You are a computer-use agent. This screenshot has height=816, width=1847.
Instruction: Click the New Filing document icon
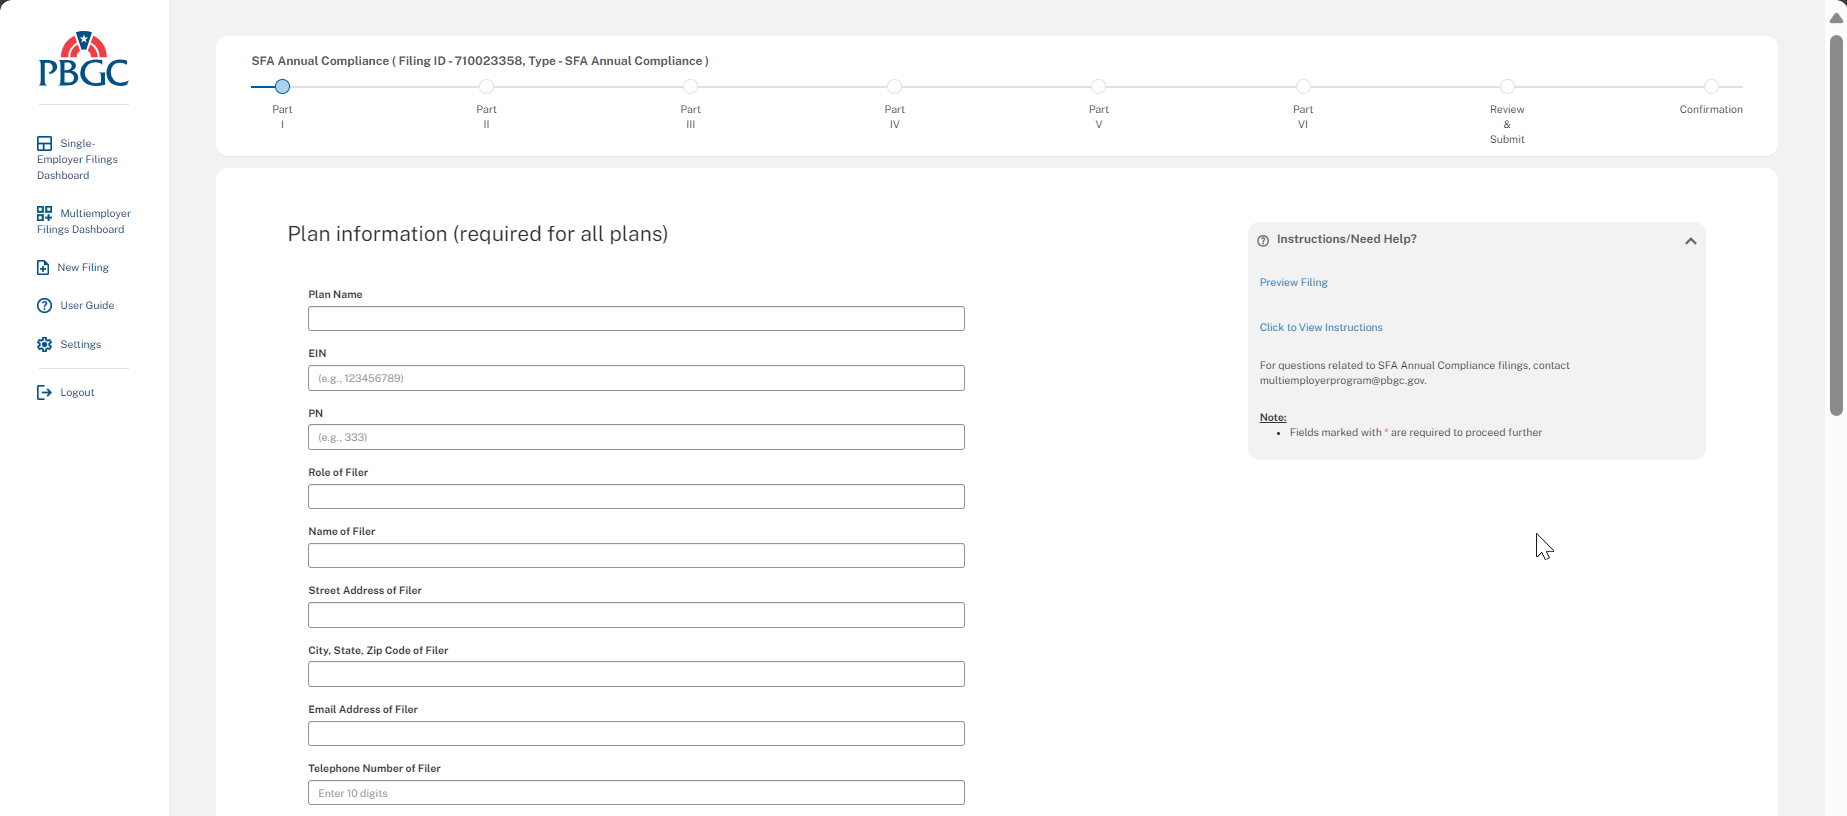click(43, 268)
